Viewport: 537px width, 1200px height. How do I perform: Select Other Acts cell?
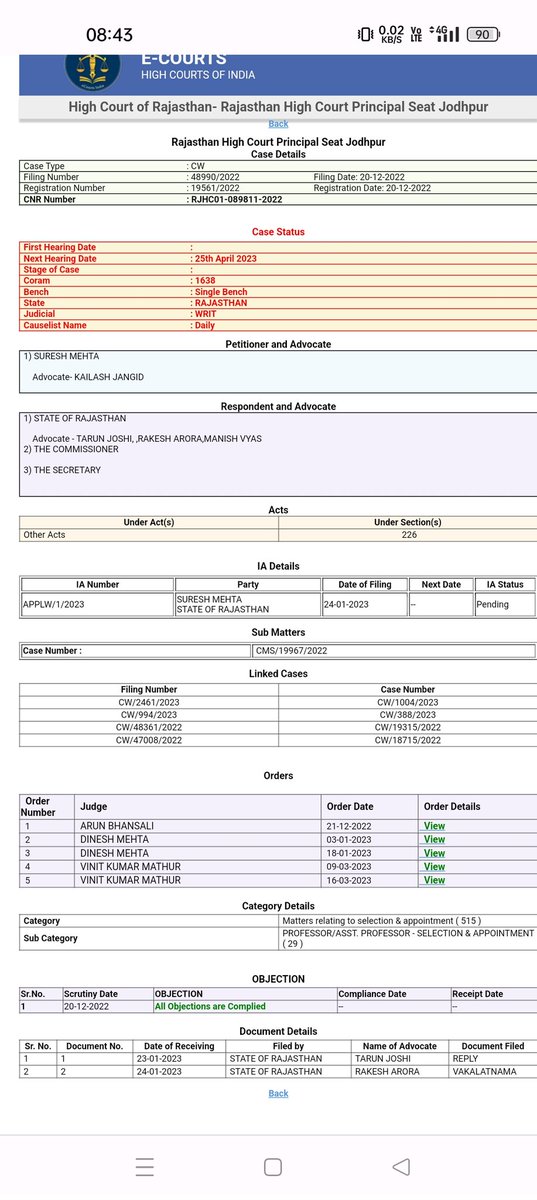click(149, 535)
